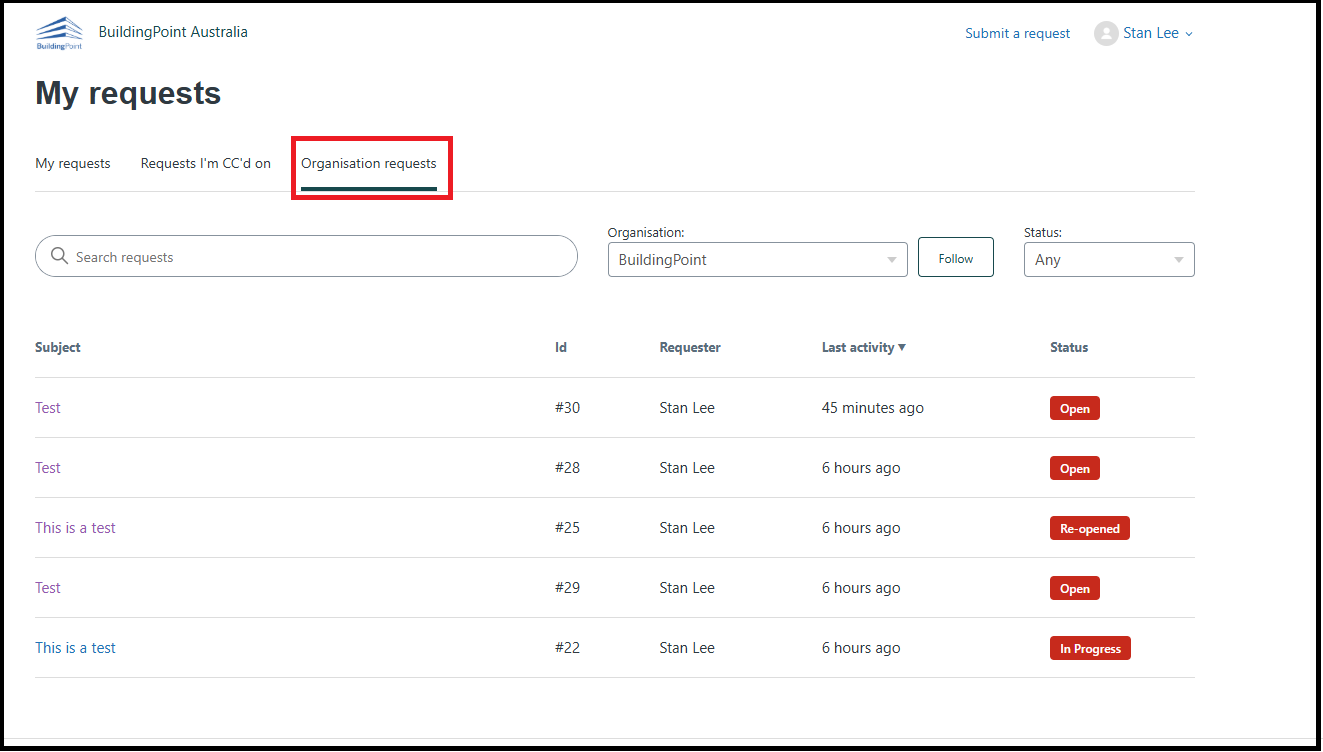Select the My requests tab
Viewport: 1323px width, 752px height.
(72, 162)
